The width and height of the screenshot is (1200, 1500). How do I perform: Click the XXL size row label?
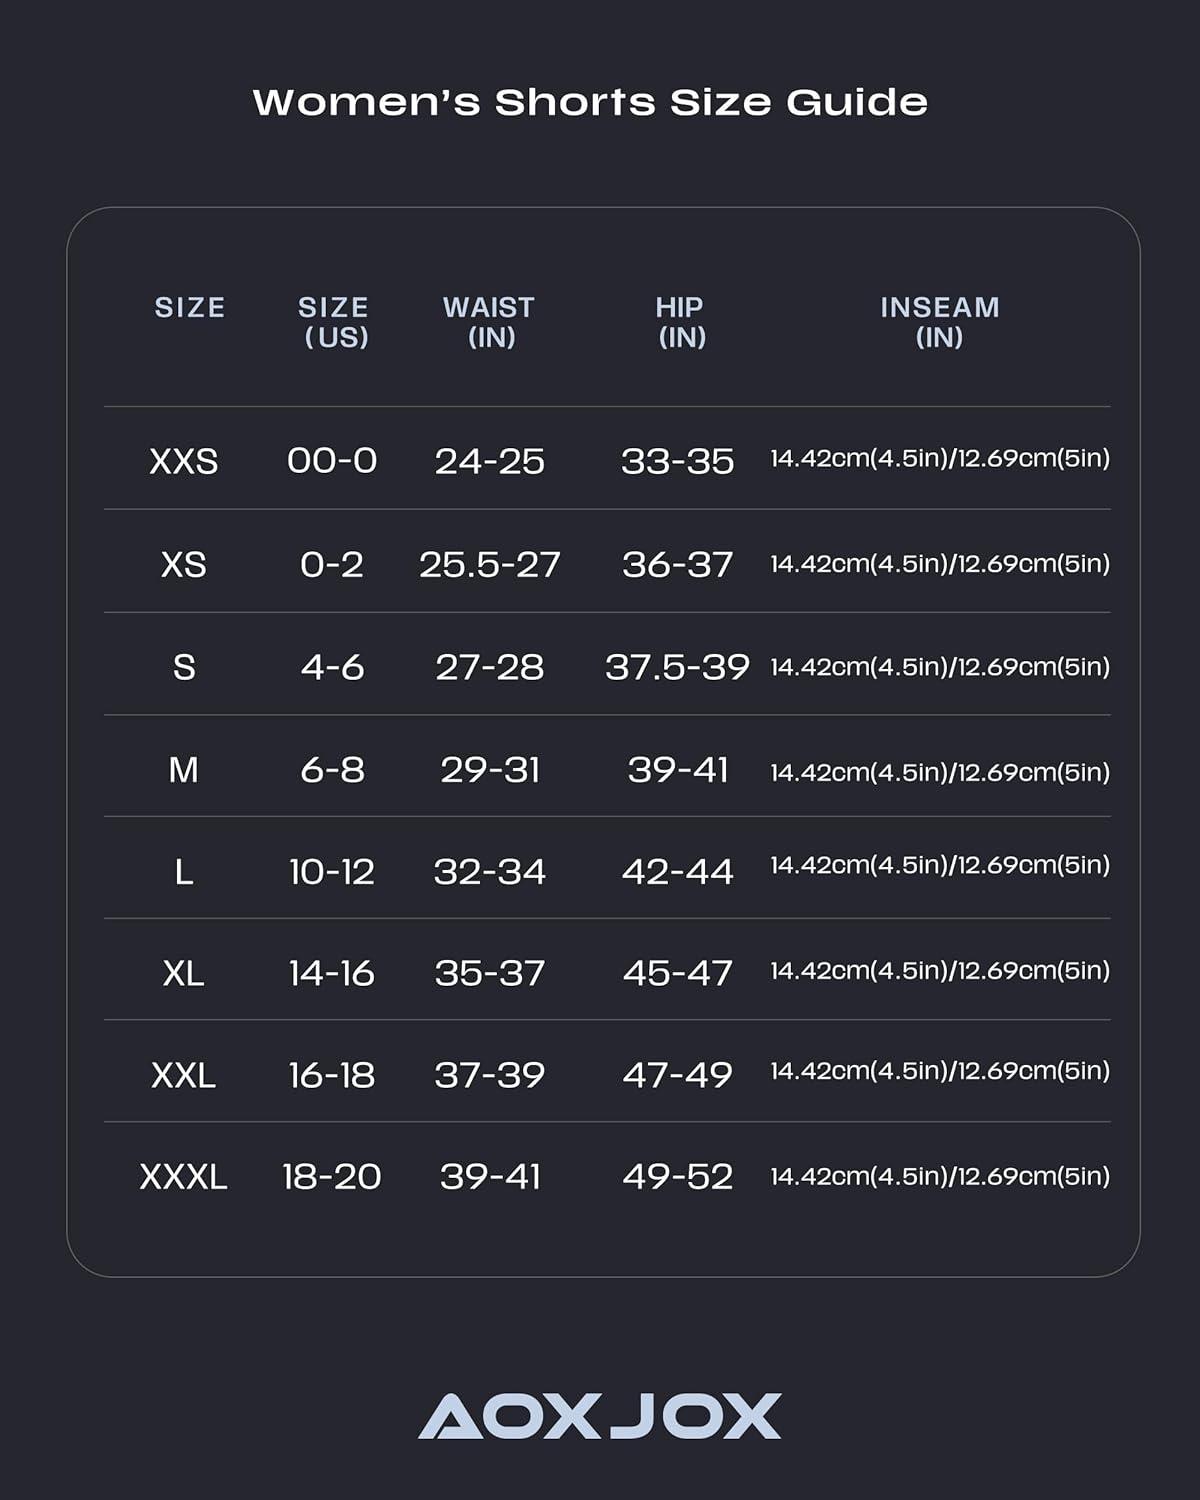[184, 1075]
